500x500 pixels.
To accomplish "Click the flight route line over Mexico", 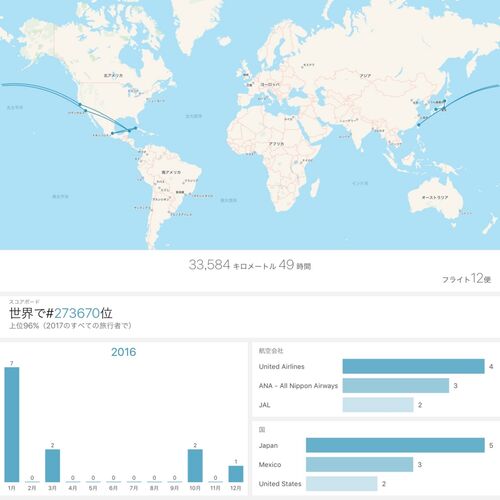I will tap(121, 132).
